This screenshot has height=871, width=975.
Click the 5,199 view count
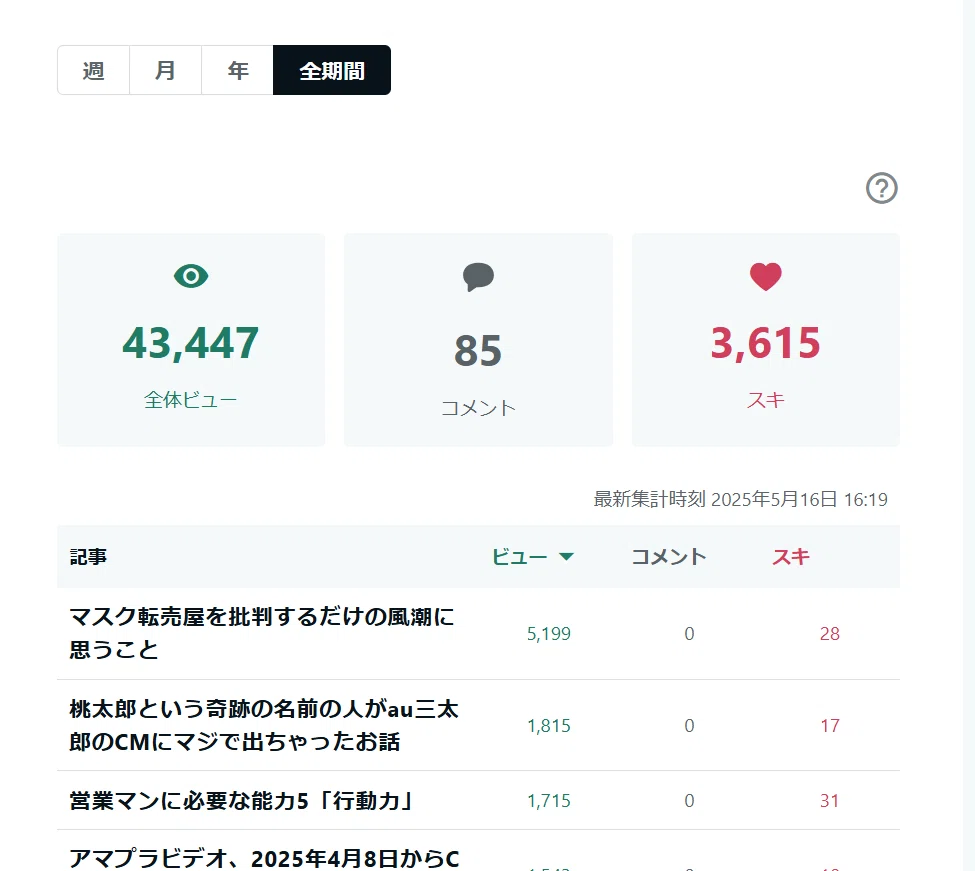tap(548, 634)
